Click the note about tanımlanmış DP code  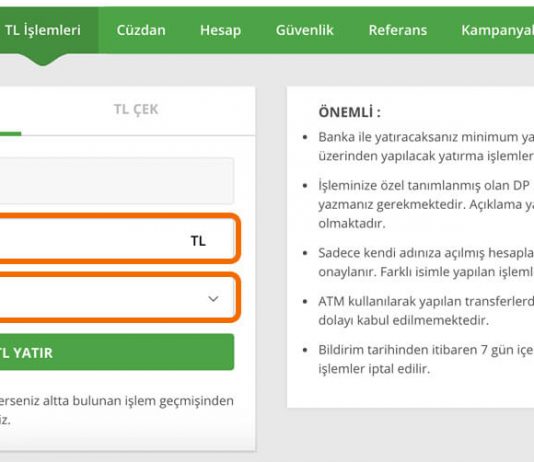click(x=426, y=204)
